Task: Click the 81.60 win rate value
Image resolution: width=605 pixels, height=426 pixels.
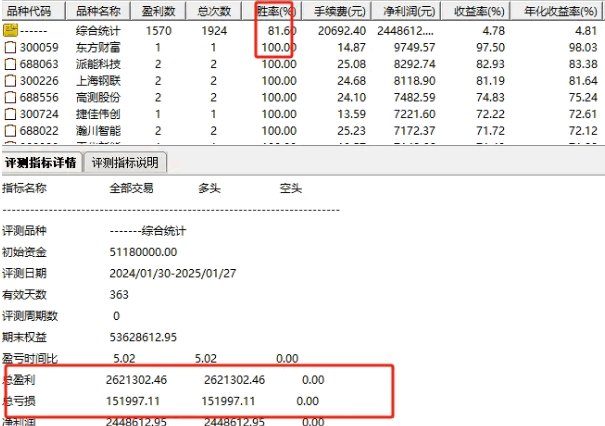Action: (x=282, y=30)
